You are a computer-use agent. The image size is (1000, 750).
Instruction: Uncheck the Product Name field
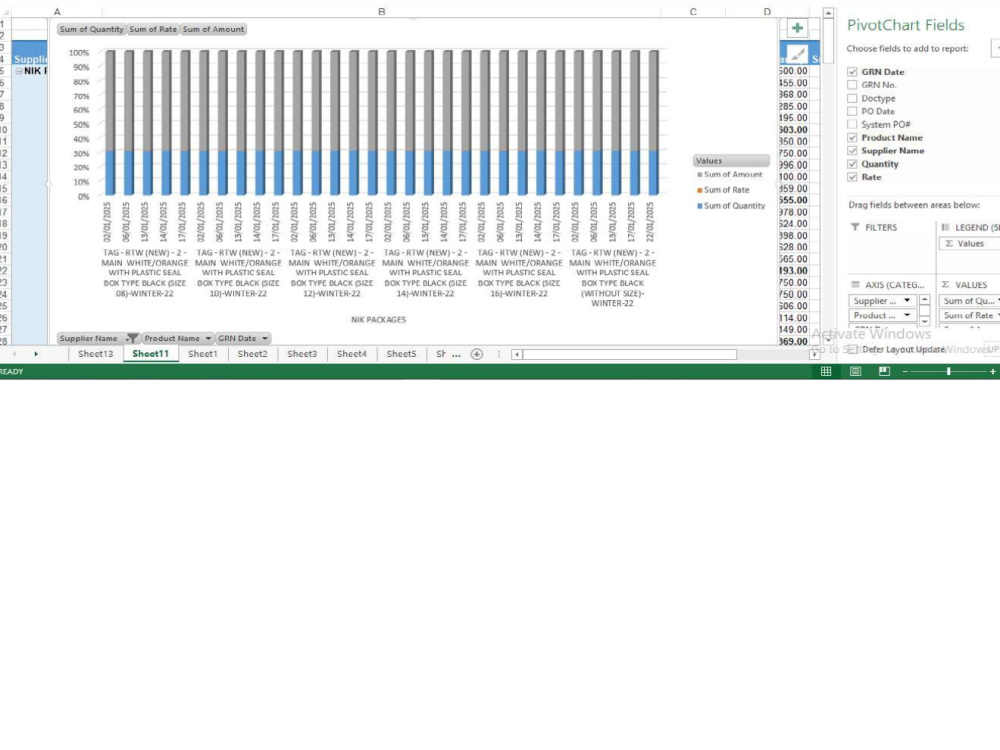852,138
